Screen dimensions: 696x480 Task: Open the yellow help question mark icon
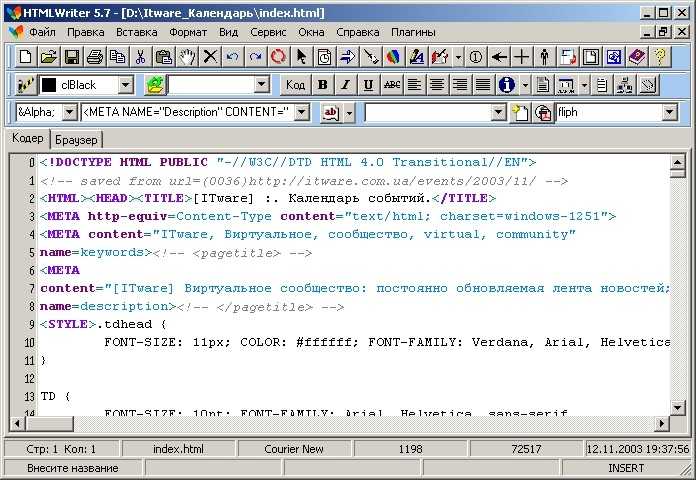[x=660, y=57]
